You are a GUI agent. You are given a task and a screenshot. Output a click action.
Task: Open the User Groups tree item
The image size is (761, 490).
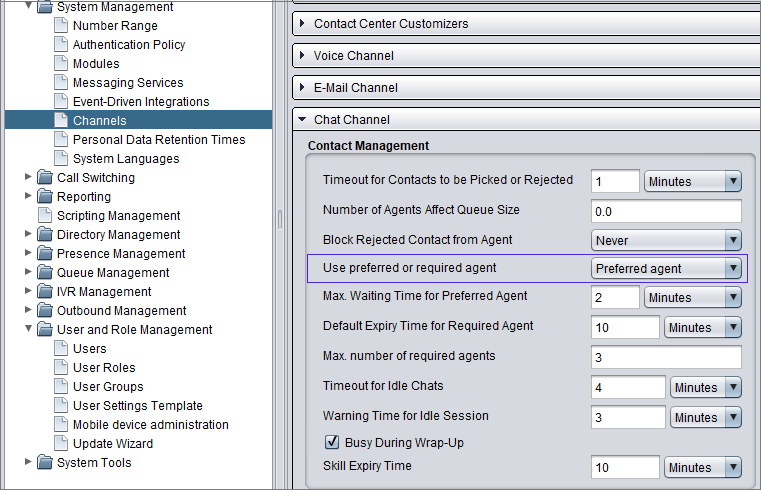click(x=108, y=387)
